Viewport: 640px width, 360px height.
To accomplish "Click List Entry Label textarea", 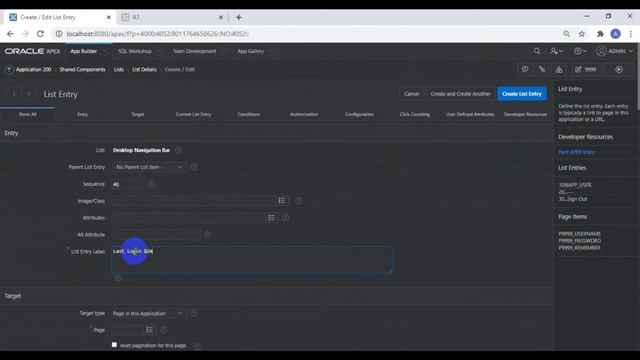I will coord(252,259).
